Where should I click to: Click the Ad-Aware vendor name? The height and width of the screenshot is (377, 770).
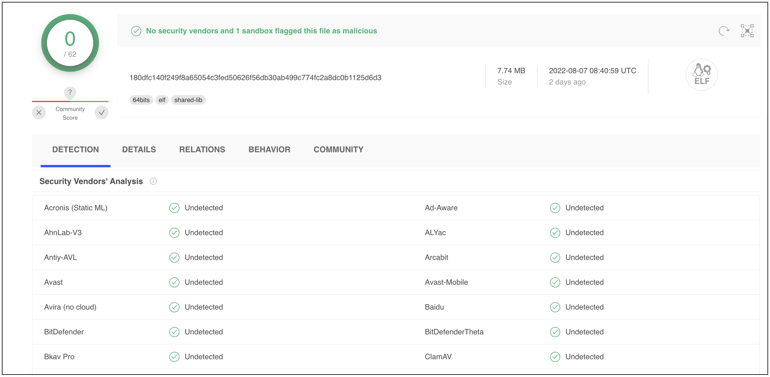pyautogui.click(x=441, y=208)
